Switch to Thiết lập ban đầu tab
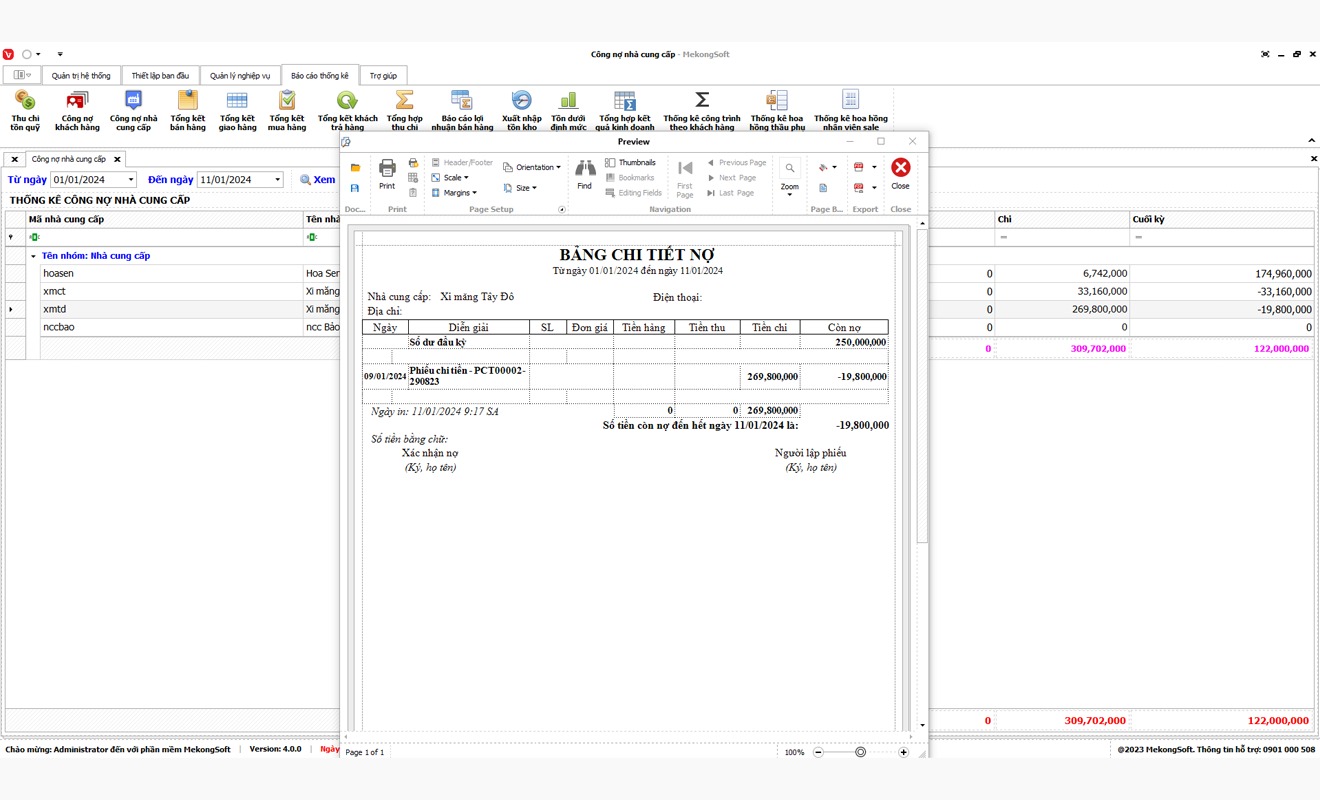Image resolution: width=1320 pixels, height=800 pixels. 160,76
